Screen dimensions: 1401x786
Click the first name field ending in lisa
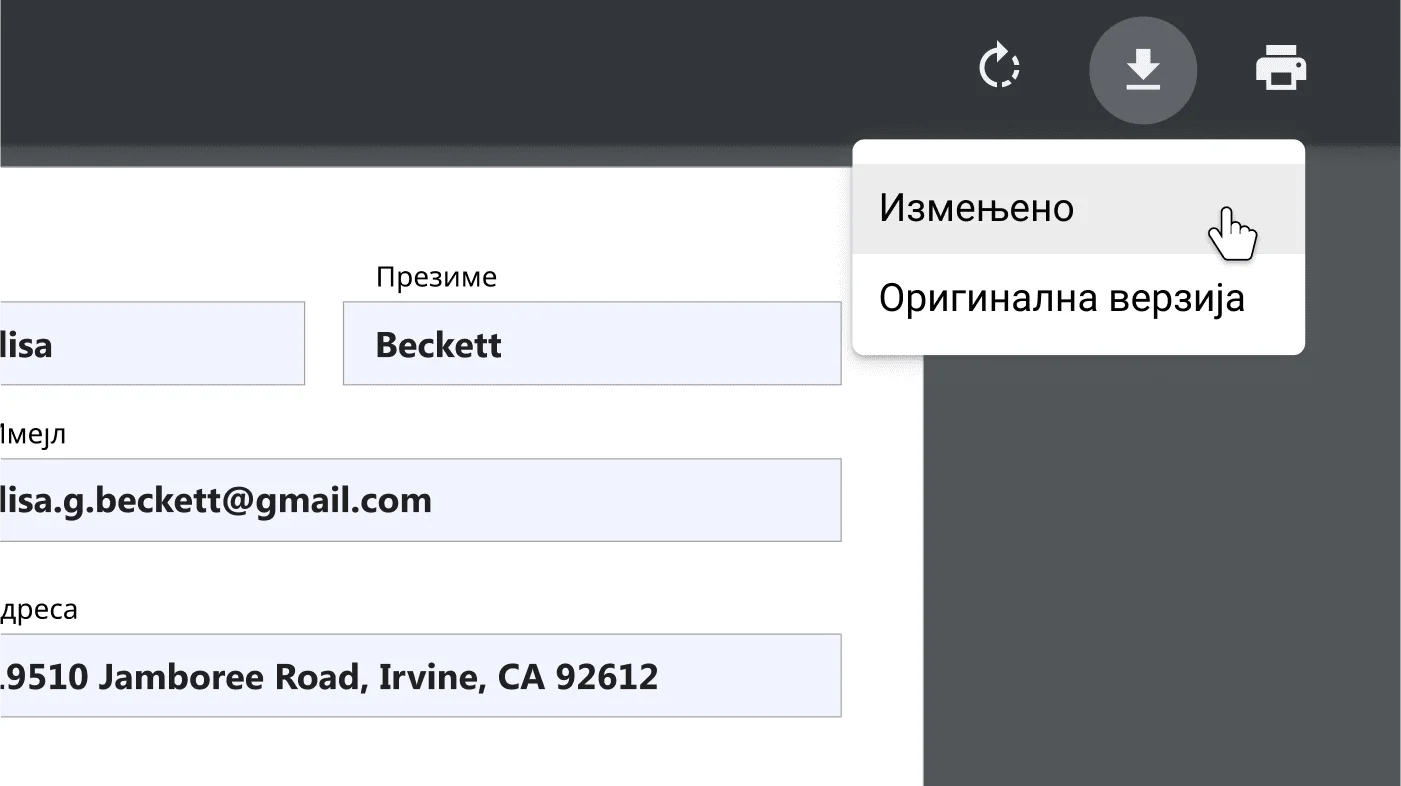150,343
